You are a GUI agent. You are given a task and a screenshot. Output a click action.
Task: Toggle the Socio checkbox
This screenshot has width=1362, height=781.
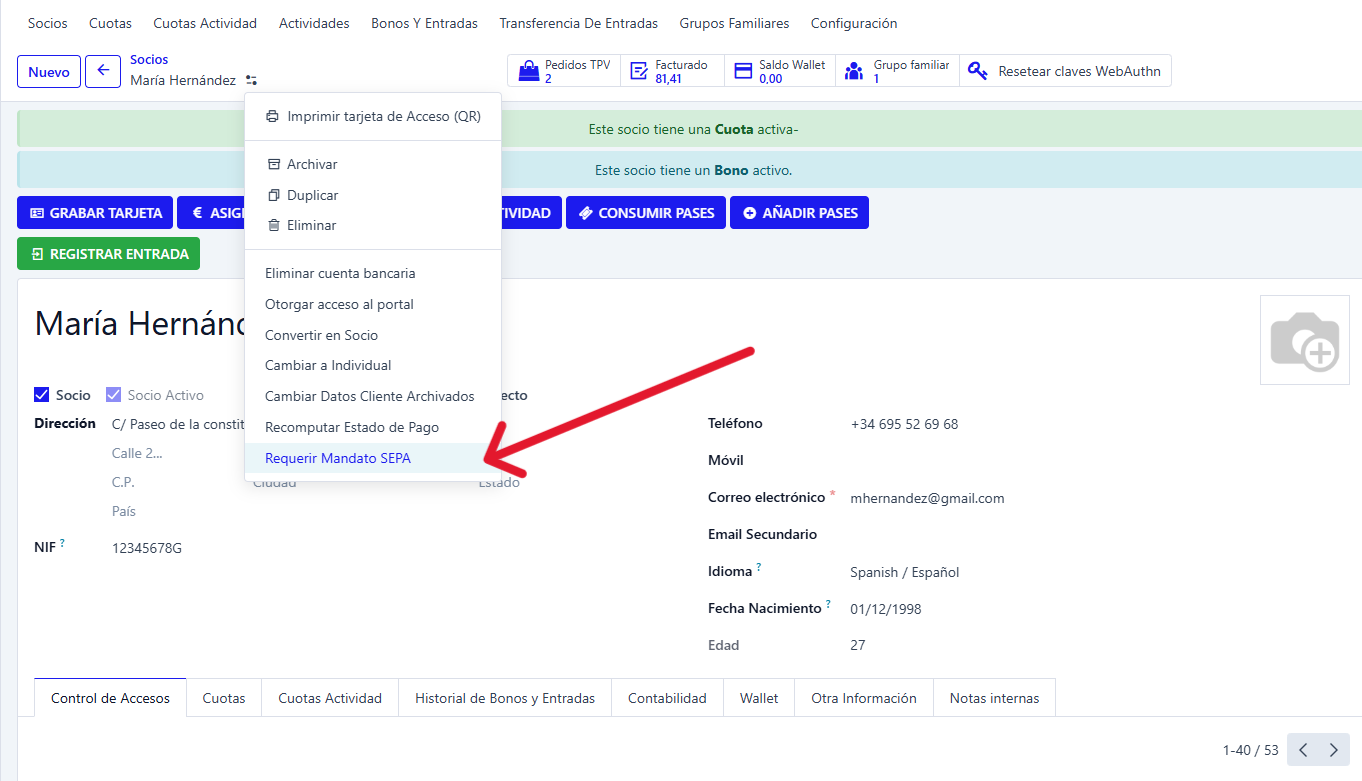(x=42, y=395)
